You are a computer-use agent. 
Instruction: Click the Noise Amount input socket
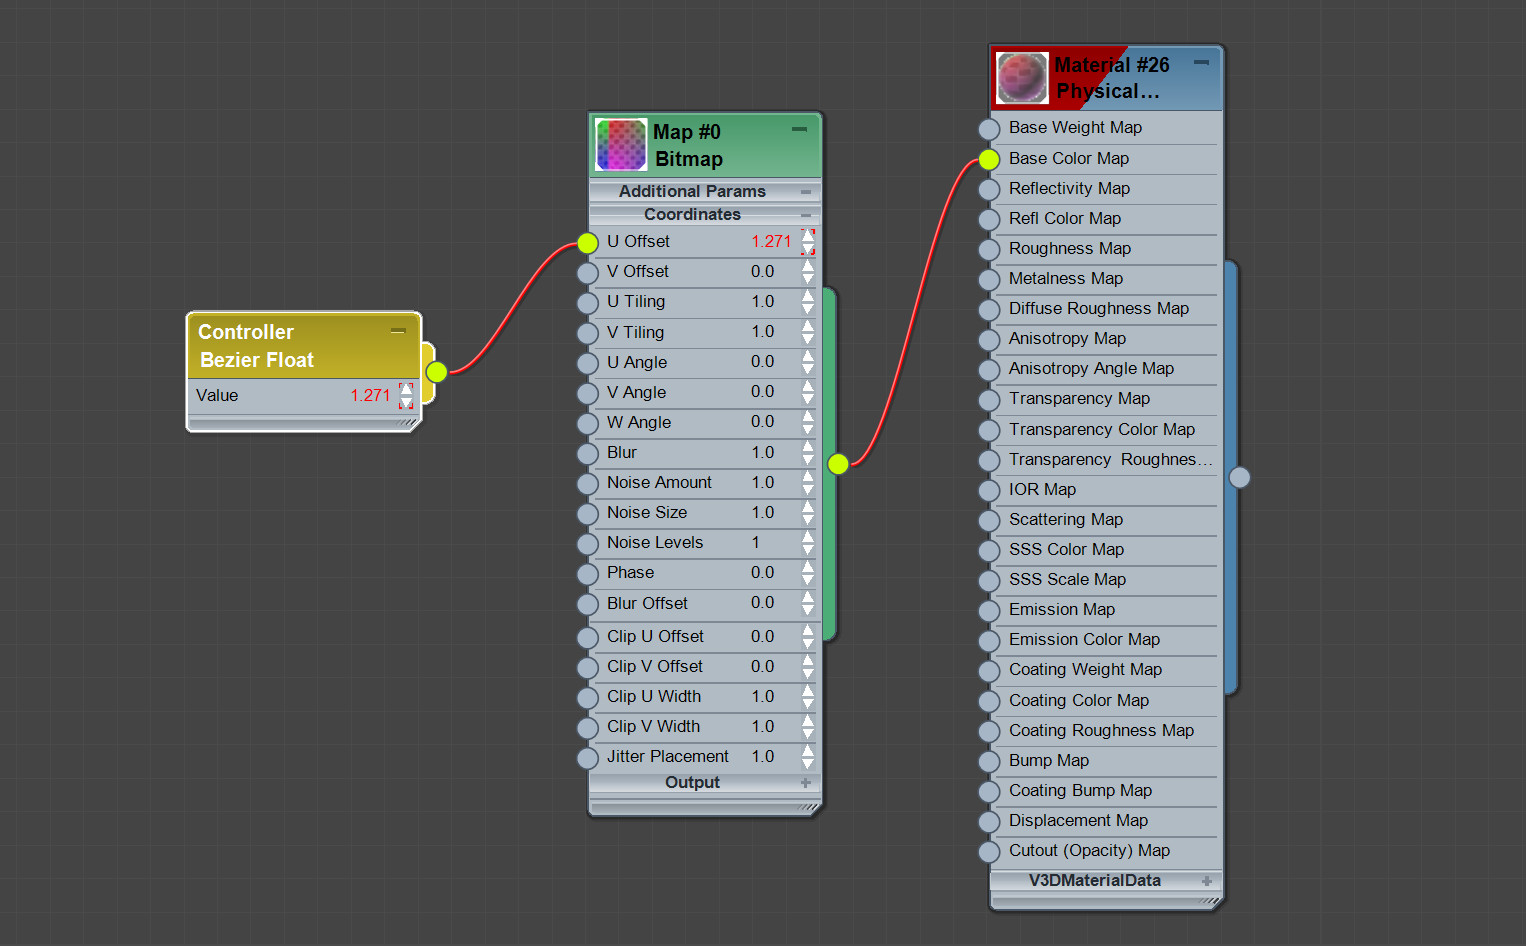[x=588, y=483]
